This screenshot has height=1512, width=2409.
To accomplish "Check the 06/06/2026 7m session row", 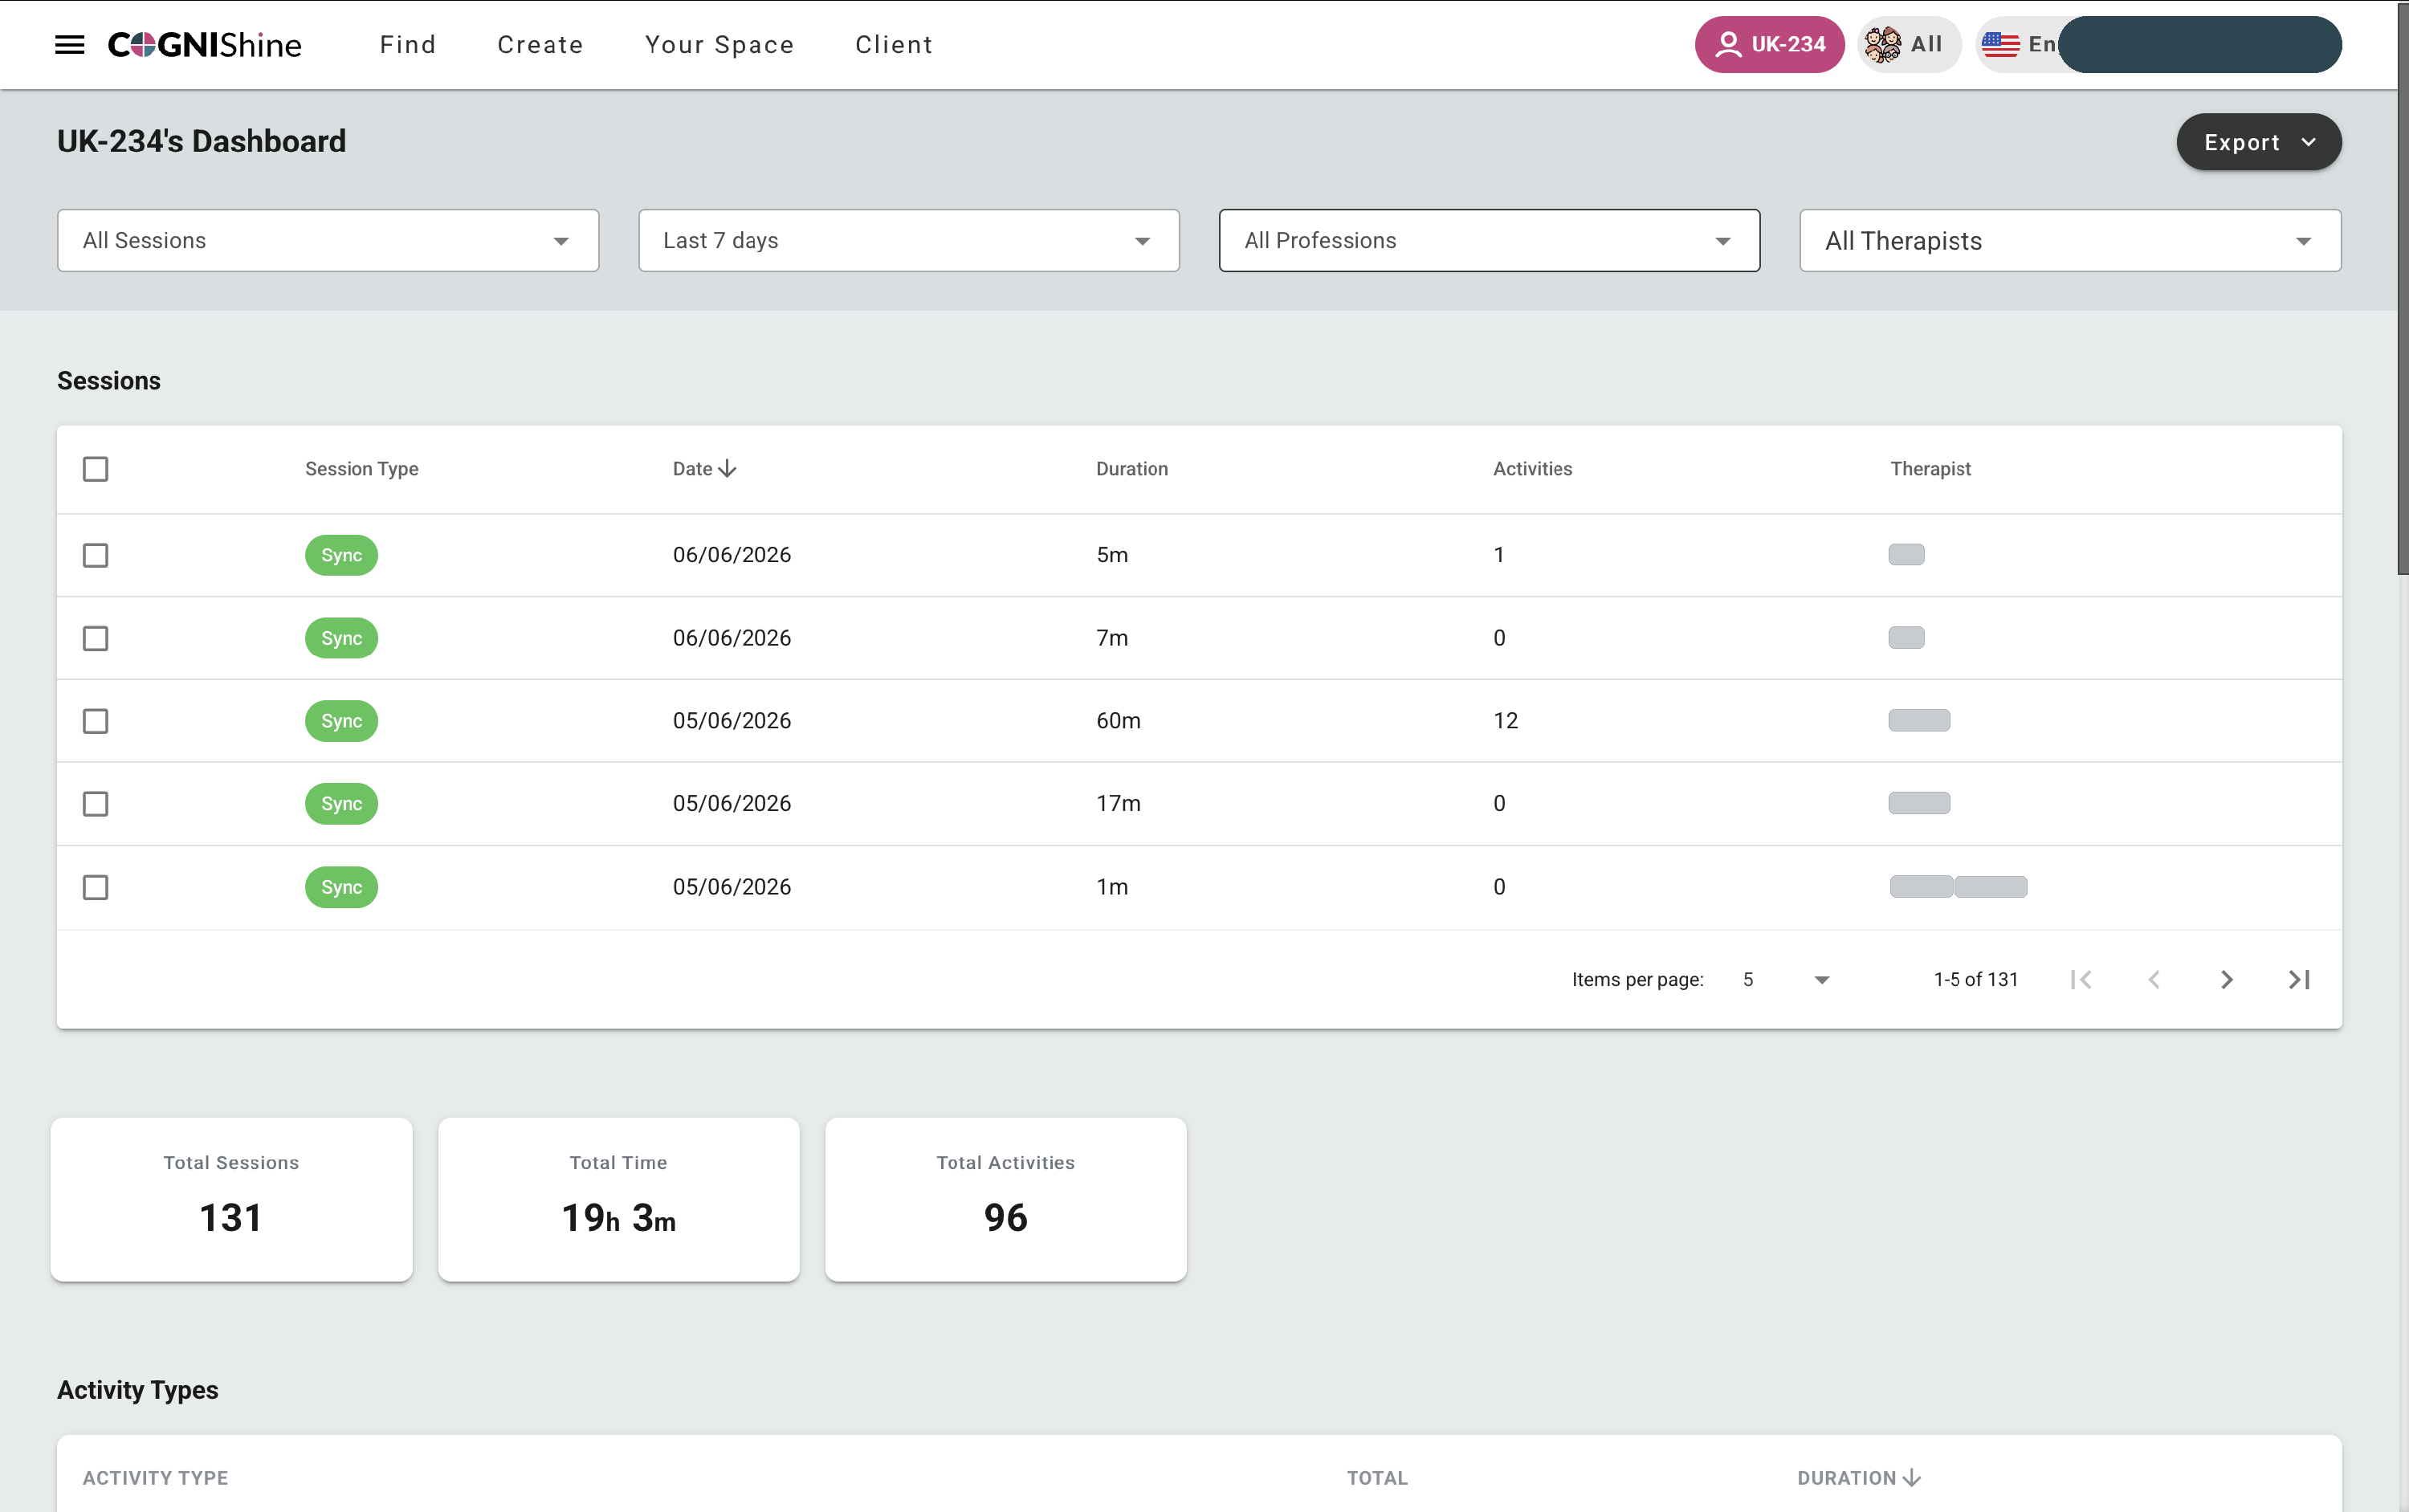I will pyautogui.click(x=95, y=638).
